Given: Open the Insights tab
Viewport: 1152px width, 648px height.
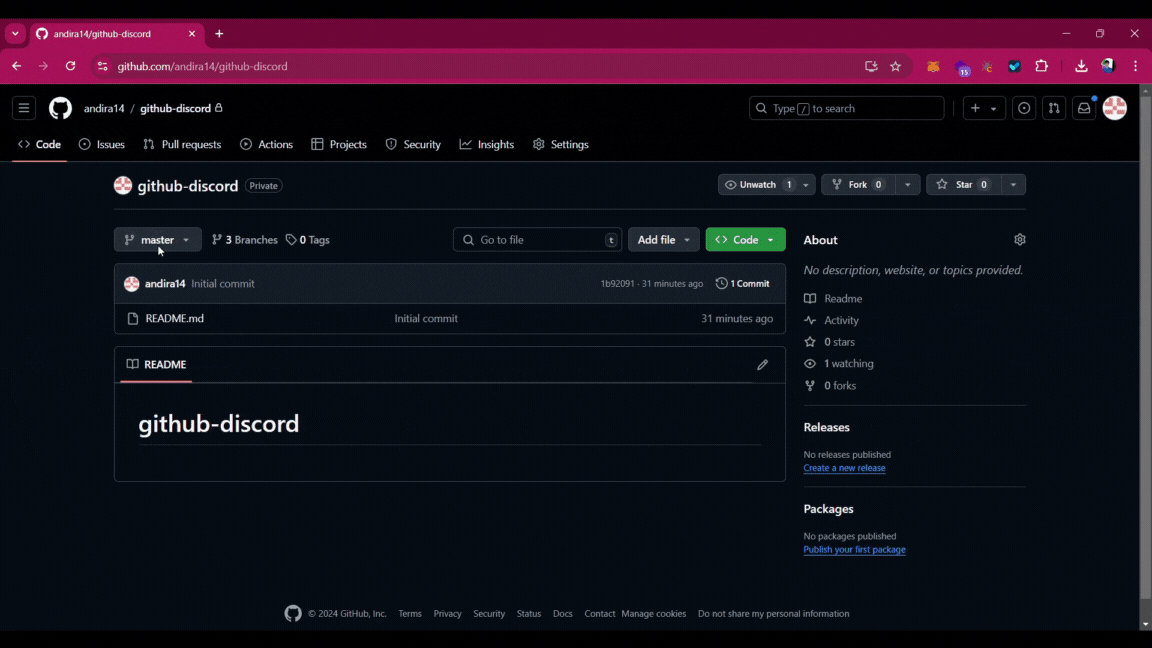Looking at the screenshot, I should 487,145.
